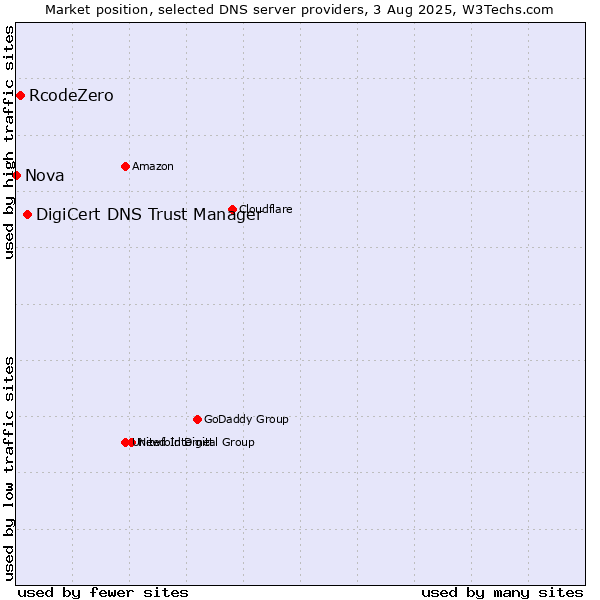Select the 'GoDaddy Group' label text

[x=246, y=419]
